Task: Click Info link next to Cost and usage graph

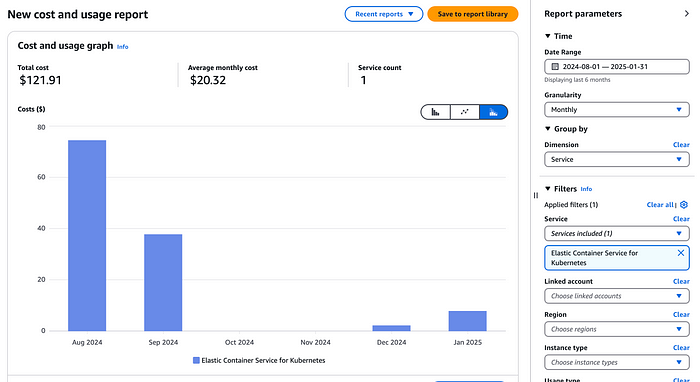Action: (x=122, y=47)
